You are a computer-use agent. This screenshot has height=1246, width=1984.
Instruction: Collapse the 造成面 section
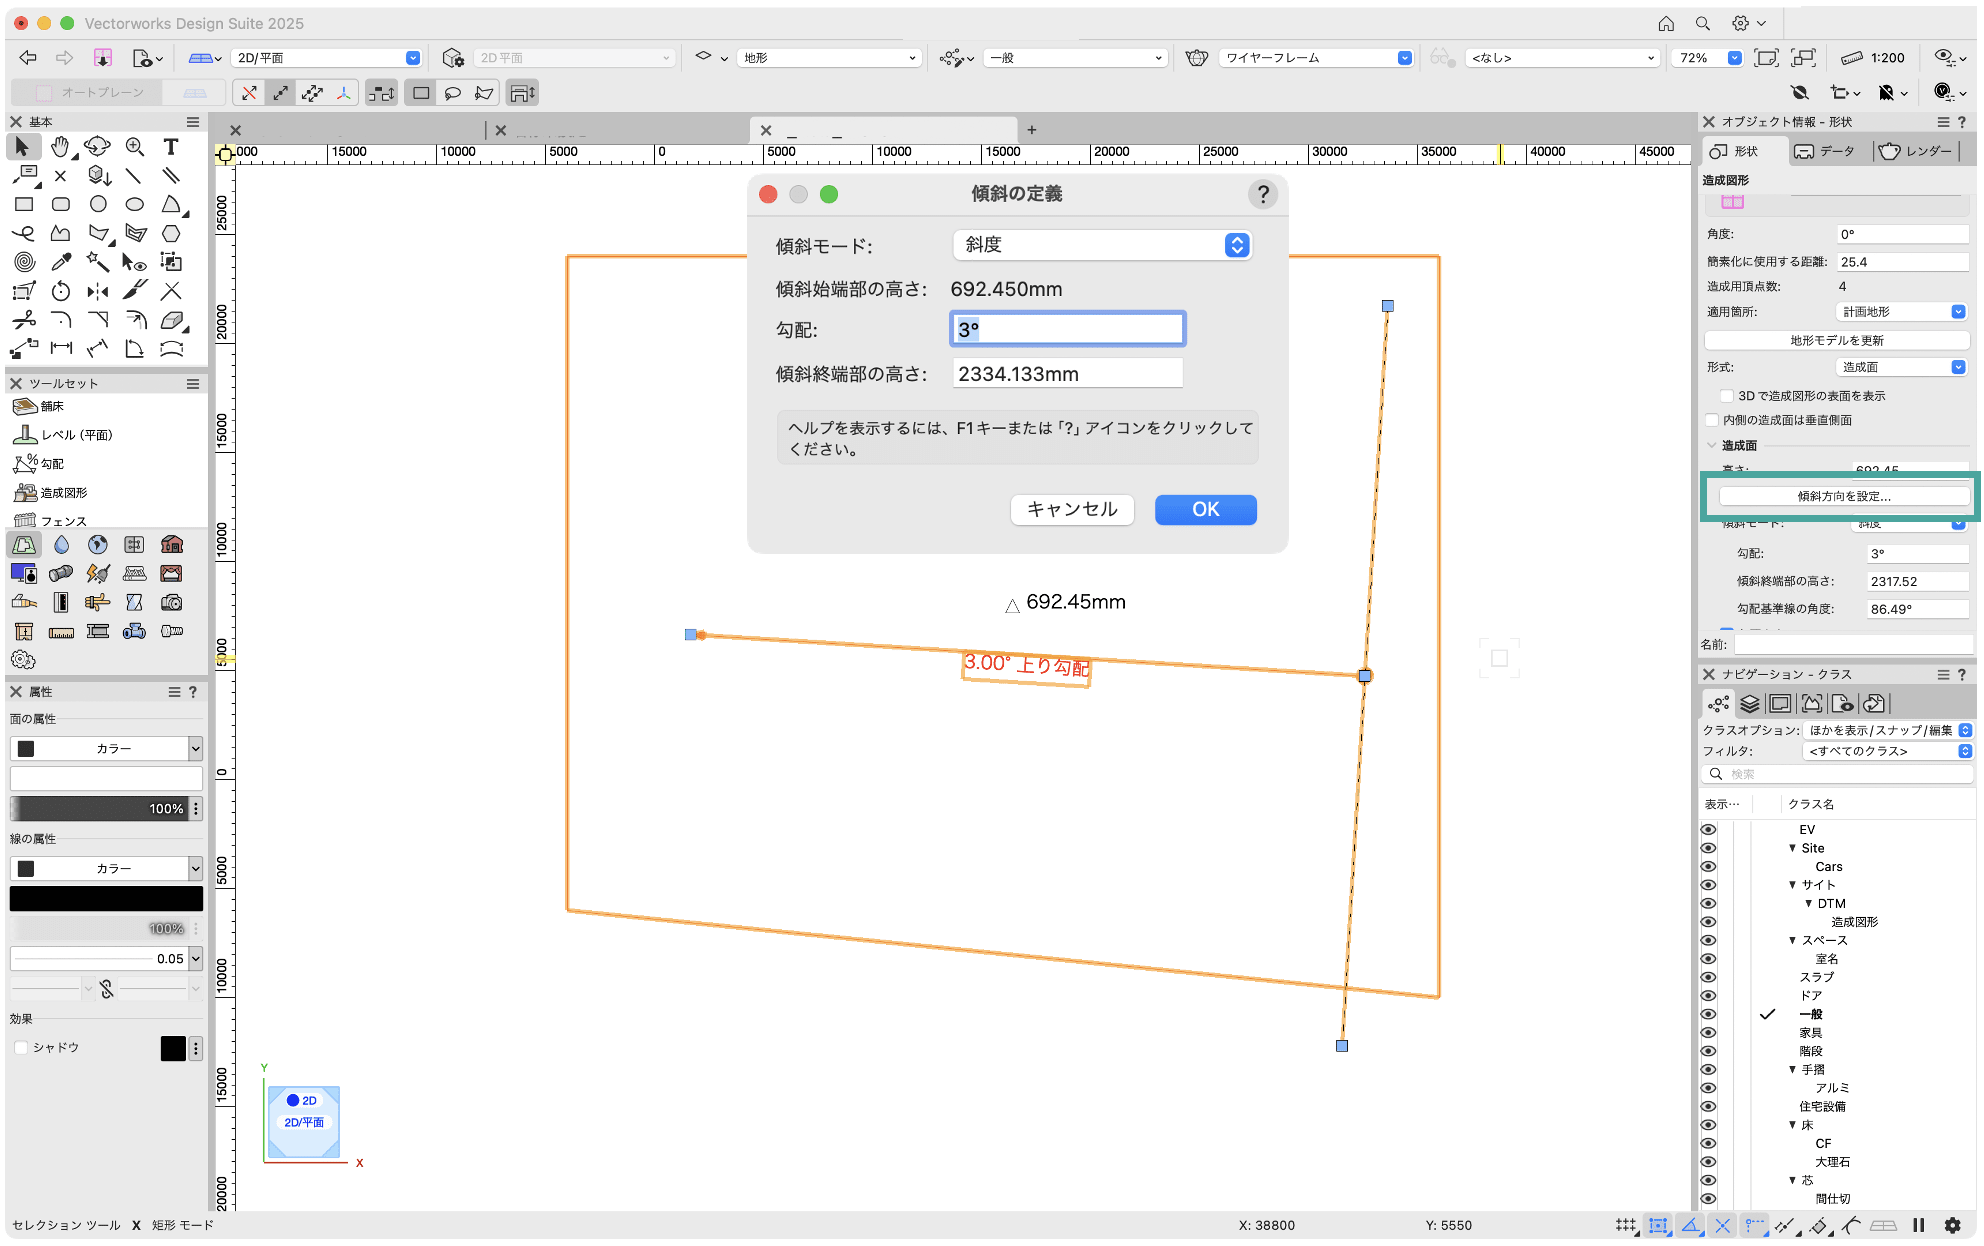click(1712, 446)
